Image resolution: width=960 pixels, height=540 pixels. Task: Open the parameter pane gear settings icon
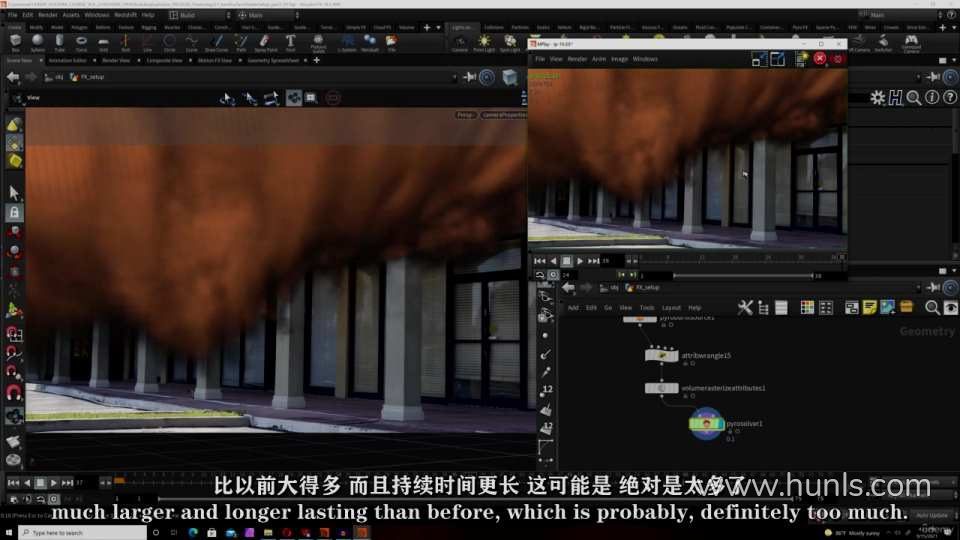(x=877, y=97)
